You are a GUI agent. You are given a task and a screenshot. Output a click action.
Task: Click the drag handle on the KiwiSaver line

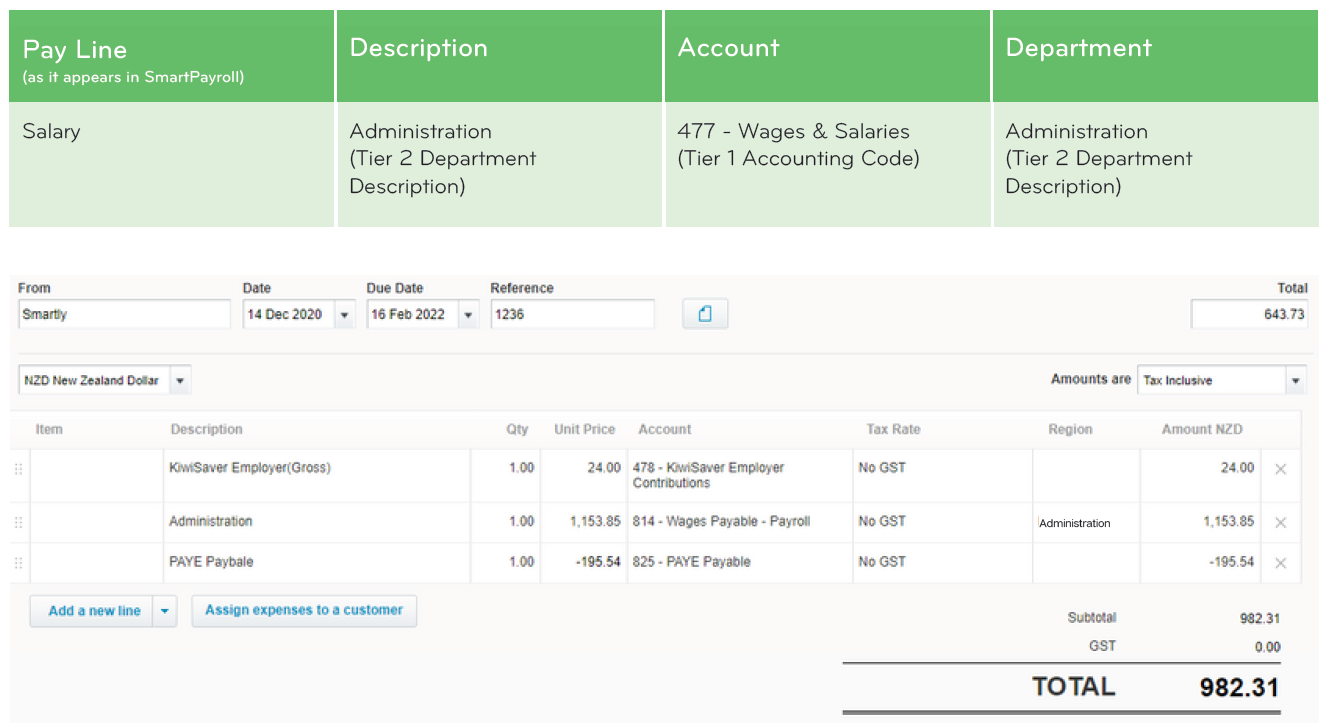tap(17, 467)
